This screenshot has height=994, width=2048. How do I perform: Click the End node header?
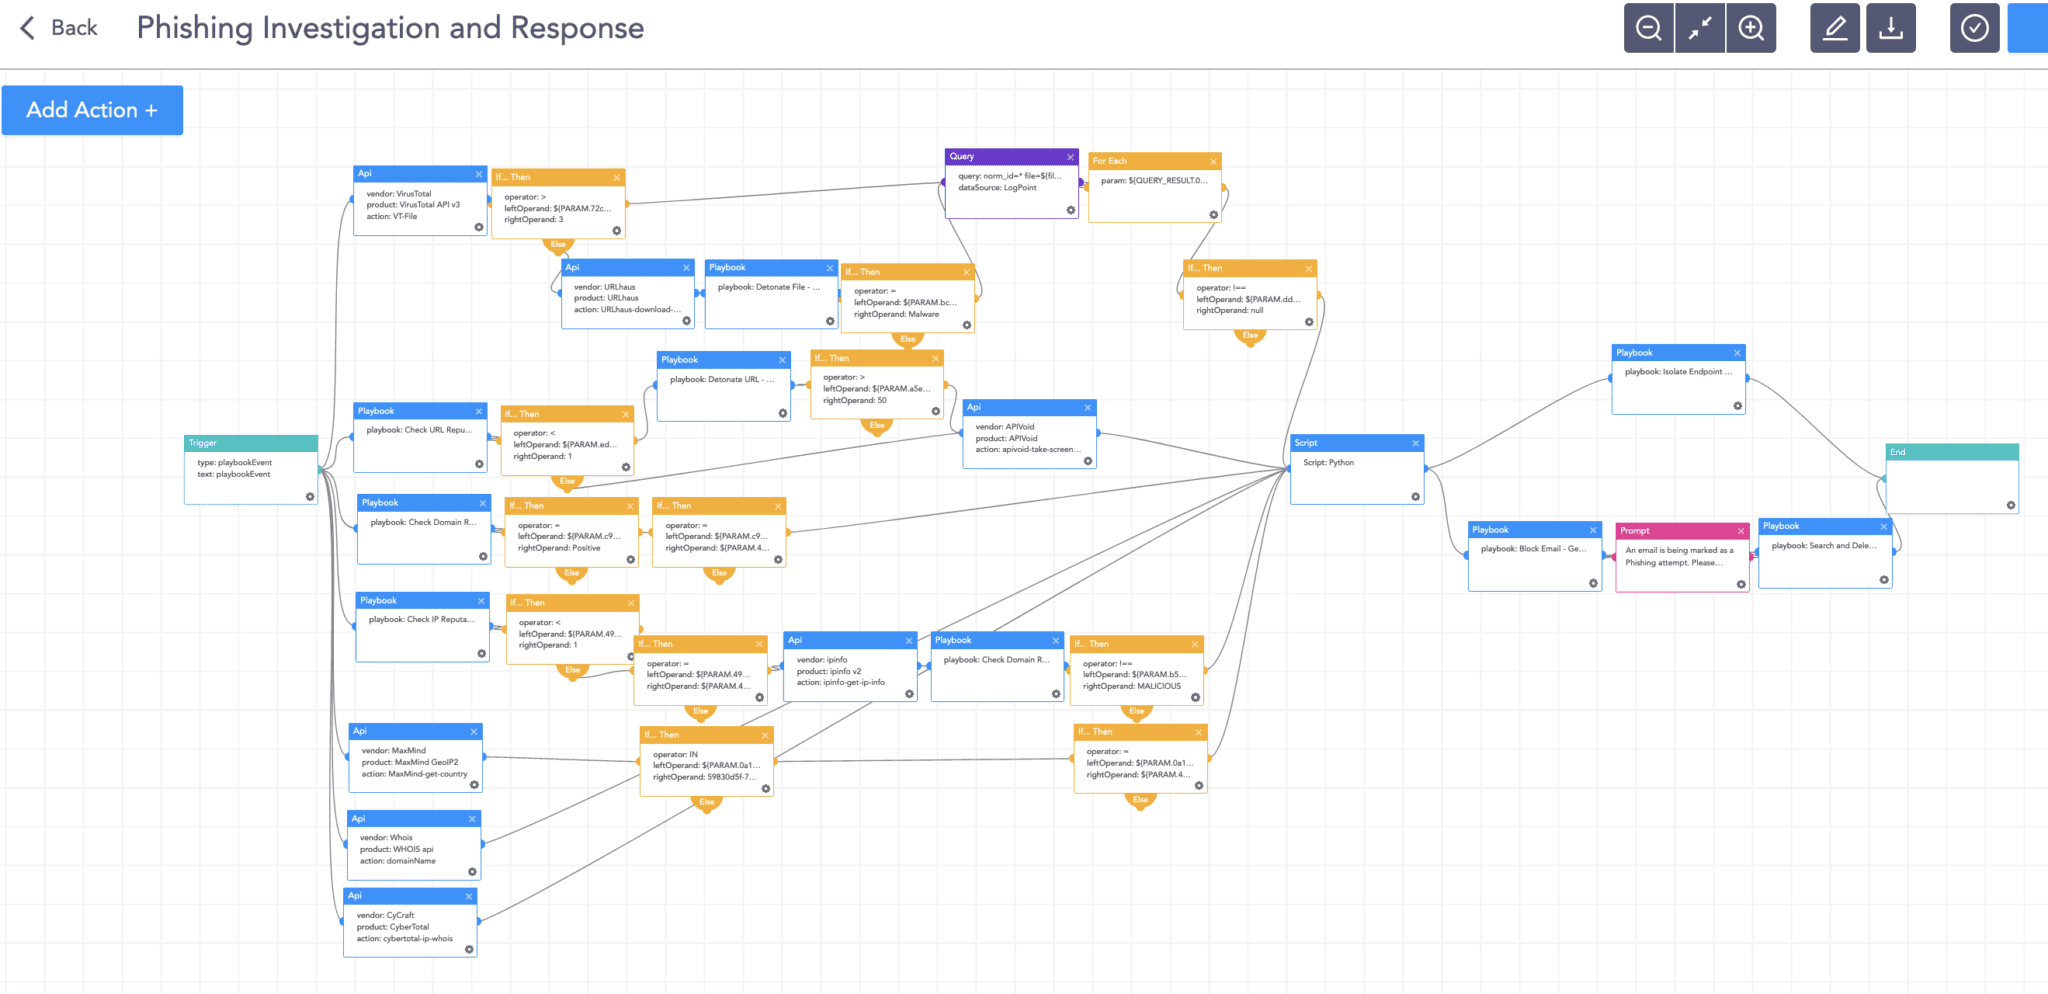click(x=1951, y=452)
